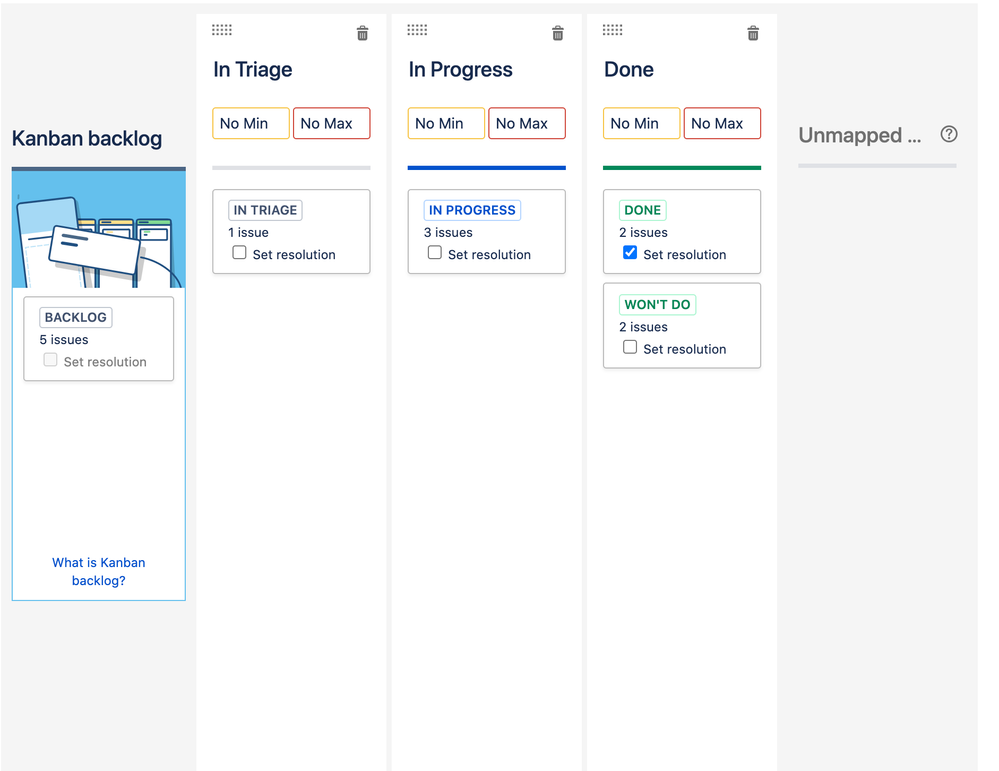The width and height of the screenshot is (999, 771).
Task: Click No Max field in Done column
Action: pyautogui.click(x=722, y=123)
